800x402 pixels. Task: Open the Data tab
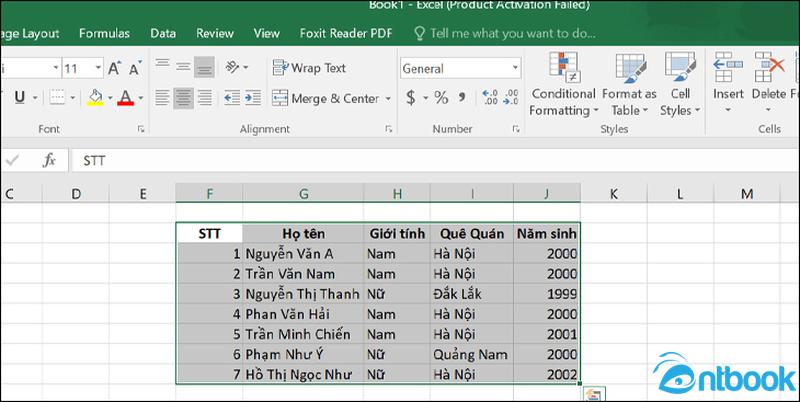[163, 34]
